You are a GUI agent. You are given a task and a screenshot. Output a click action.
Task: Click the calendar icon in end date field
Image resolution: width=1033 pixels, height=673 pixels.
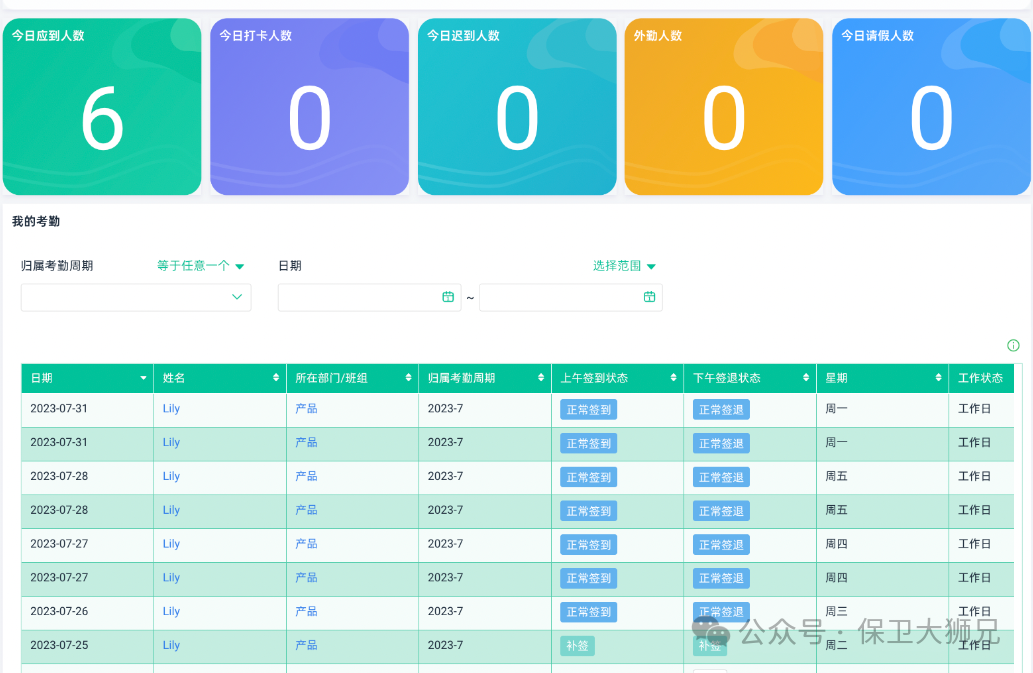(x=649, y=297)
